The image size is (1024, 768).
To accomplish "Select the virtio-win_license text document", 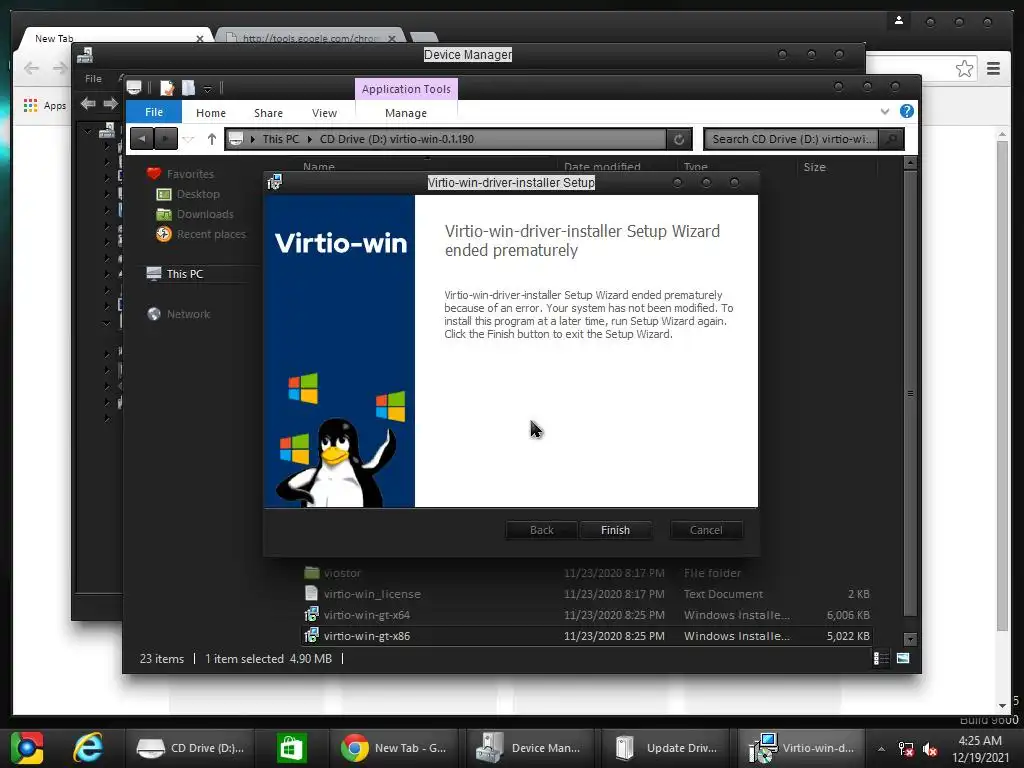I will click(x=586, y=594).
